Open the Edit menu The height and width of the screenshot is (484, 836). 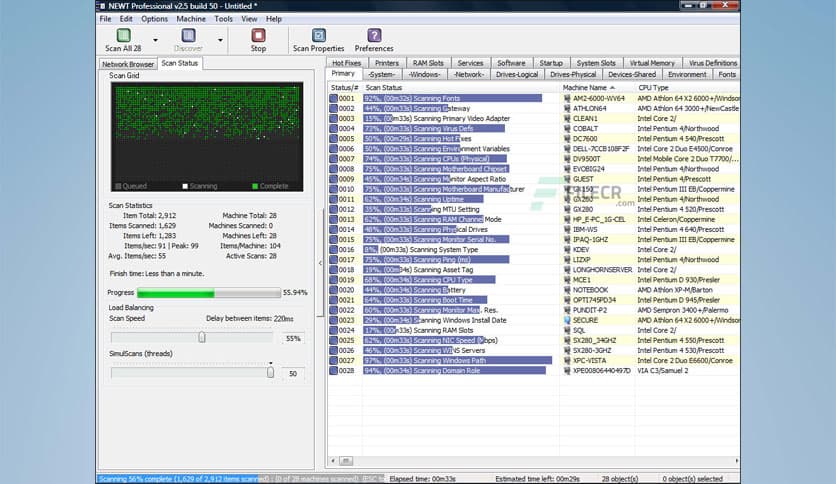click(126, 19)
